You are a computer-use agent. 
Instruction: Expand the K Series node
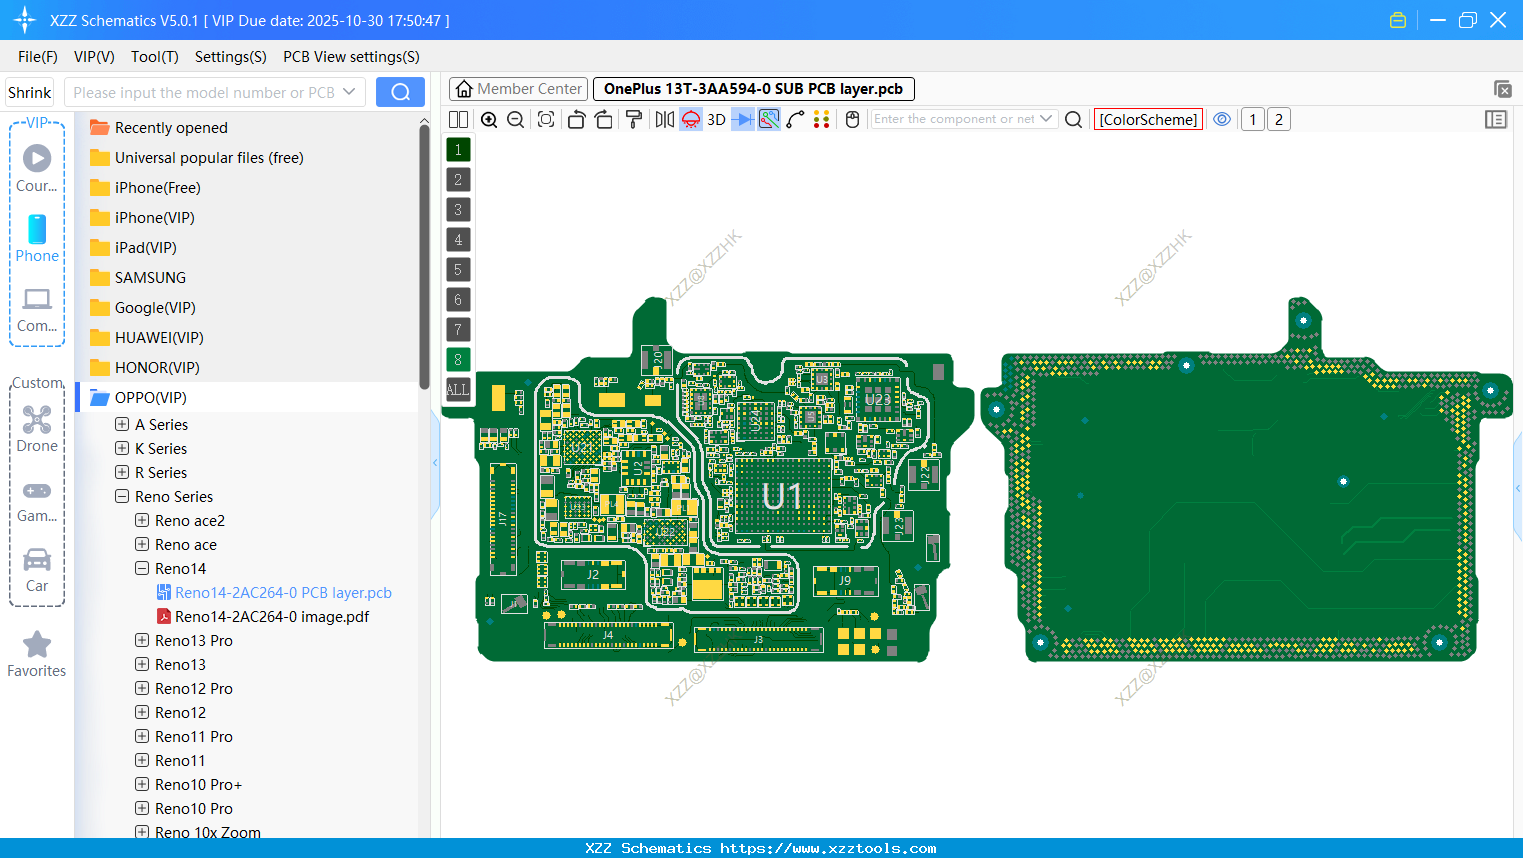(122, 448)
